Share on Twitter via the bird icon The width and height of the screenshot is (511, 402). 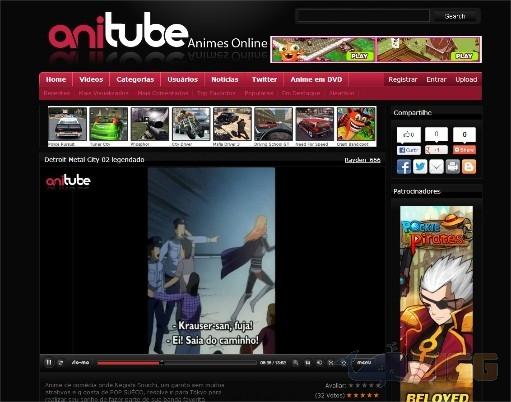coord(420,167)
